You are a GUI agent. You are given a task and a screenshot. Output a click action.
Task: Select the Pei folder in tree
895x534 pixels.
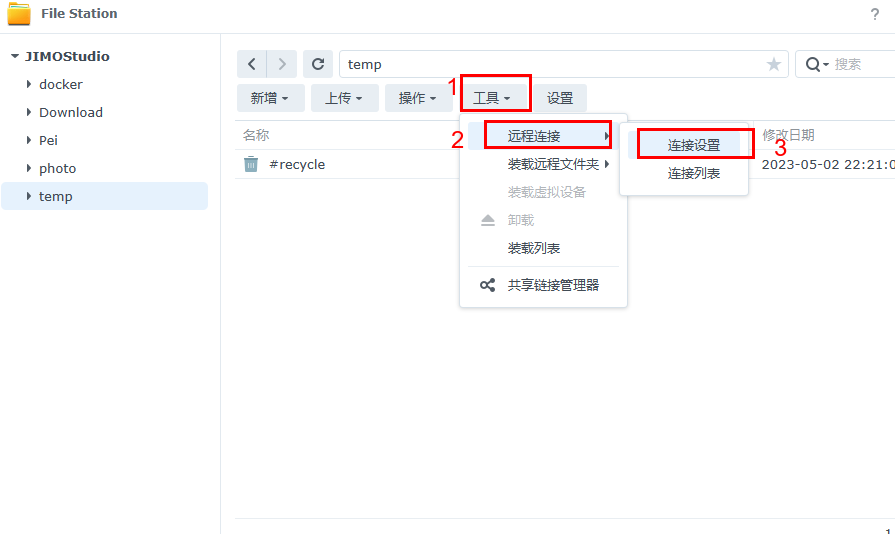coord(49,140)
